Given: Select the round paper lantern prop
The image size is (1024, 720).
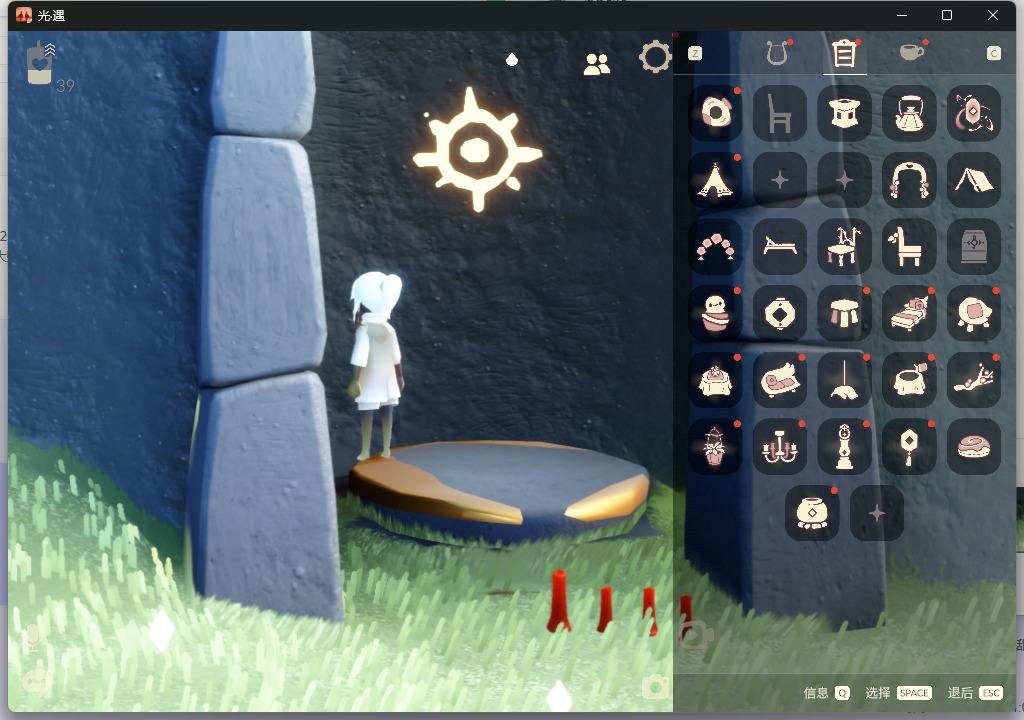Looking at the screenshot, I should tap(780, 313).
